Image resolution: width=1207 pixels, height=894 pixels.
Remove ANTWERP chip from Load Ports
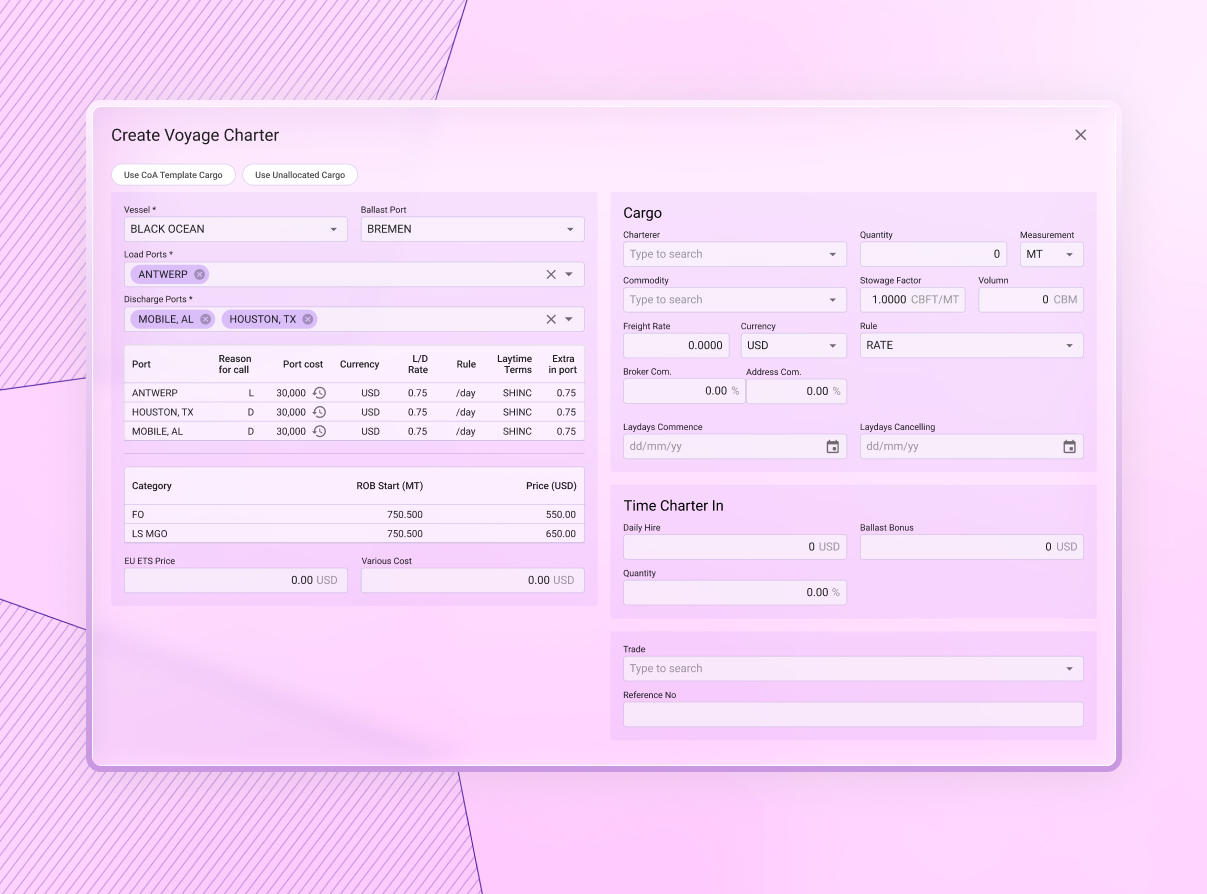200,274
